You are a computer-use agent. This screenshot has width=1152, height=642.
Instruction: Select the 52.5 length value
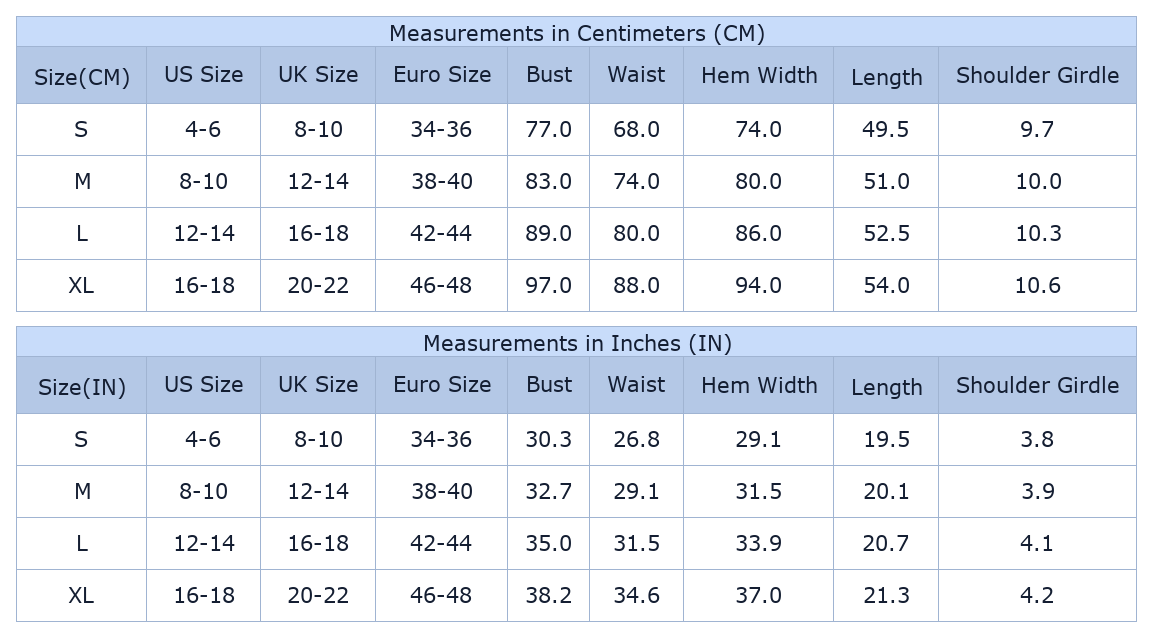[x=886, y=233]
